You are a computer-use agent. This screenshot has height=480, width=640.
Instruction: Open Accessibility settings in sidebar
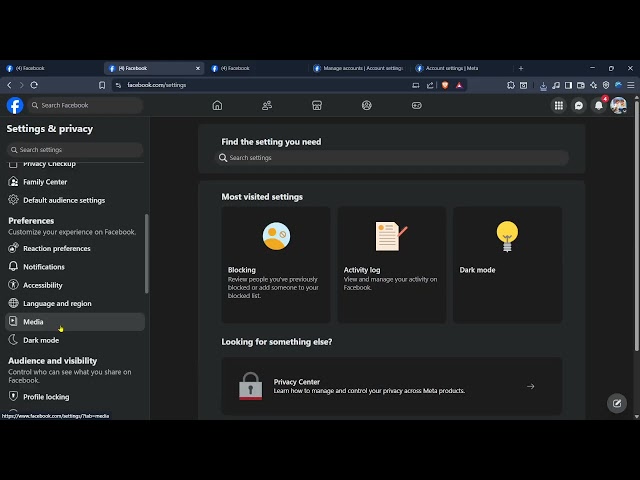coord(75,285)
